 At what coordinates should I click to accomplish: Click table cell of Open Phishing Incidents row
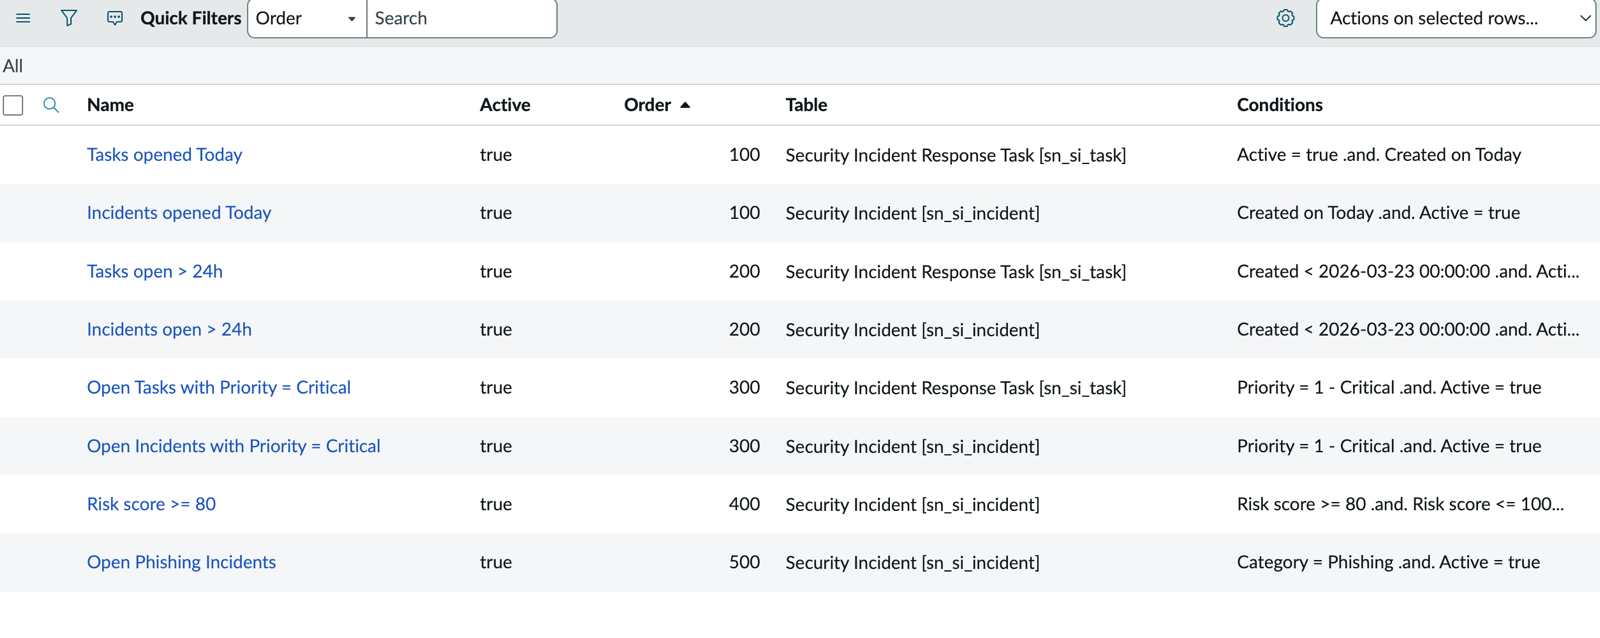coord(912,563)
